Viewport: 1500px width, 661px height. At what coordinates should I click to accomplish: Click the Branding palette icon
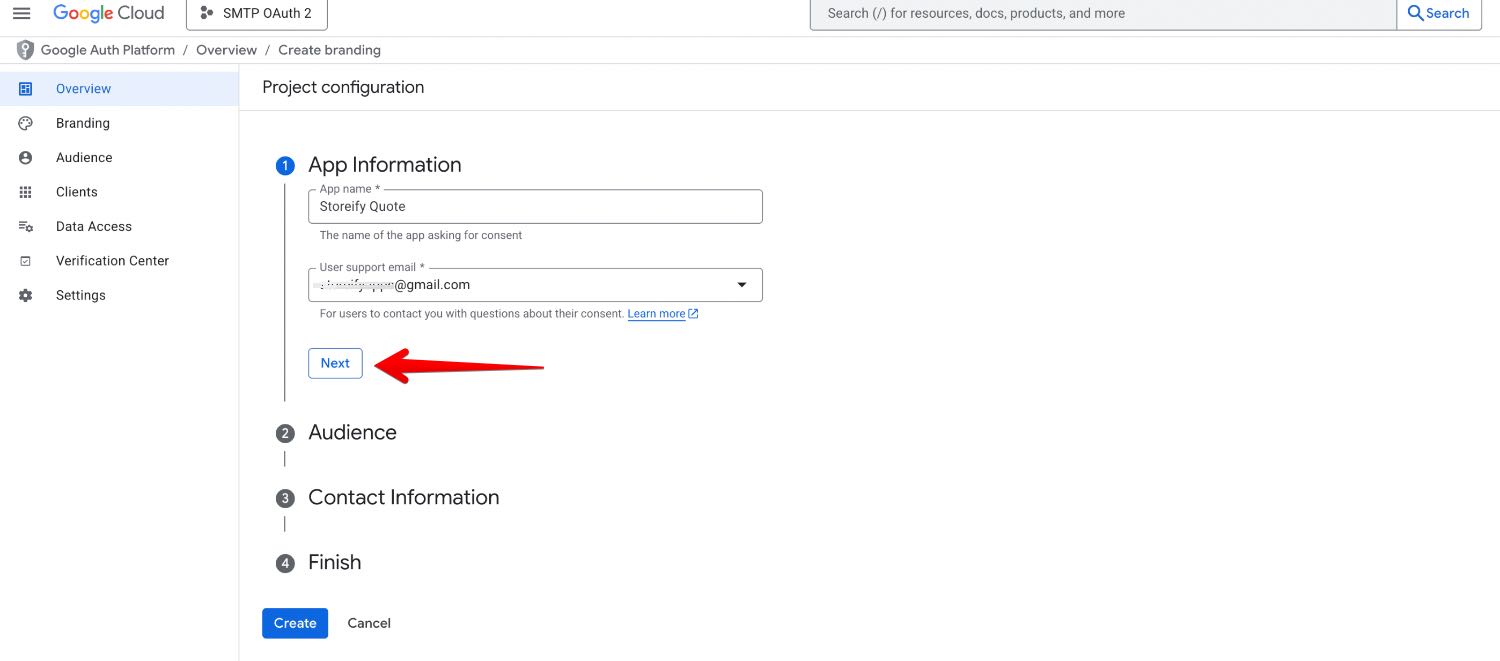(26, 123)
